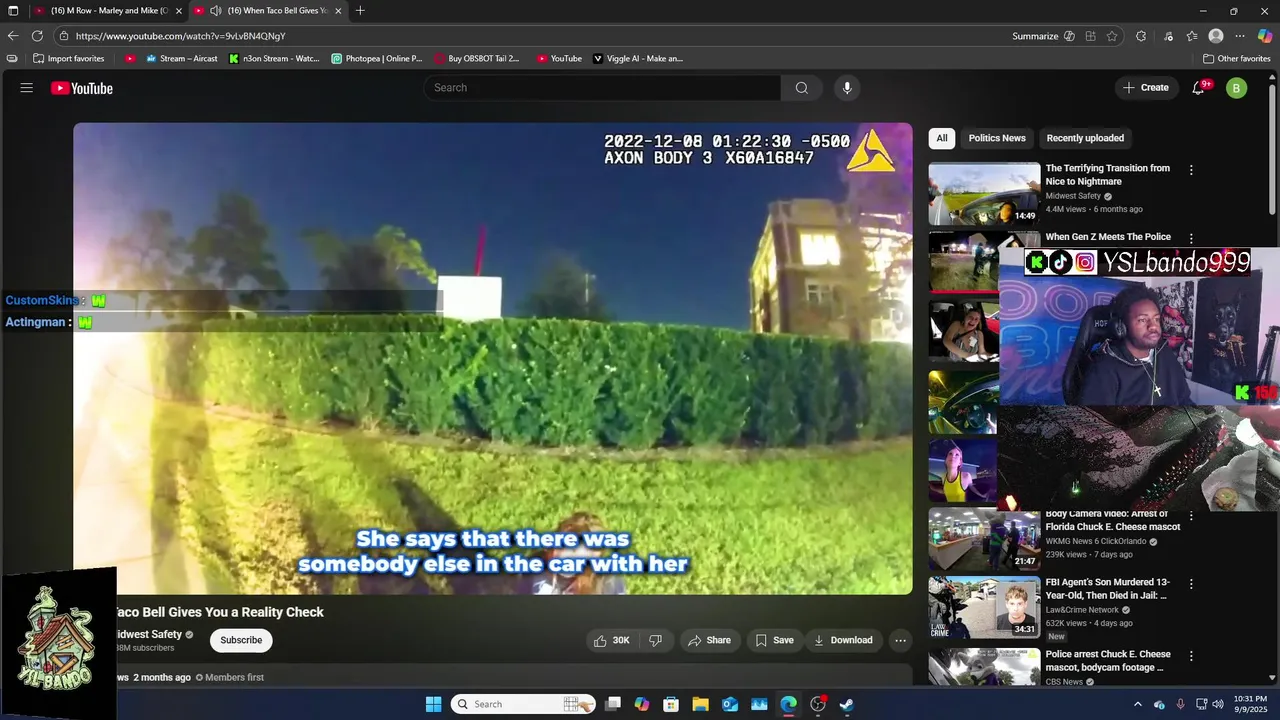
Task: Click the taskbar clock showing 10:31 PM
Action: [1250, 704]
